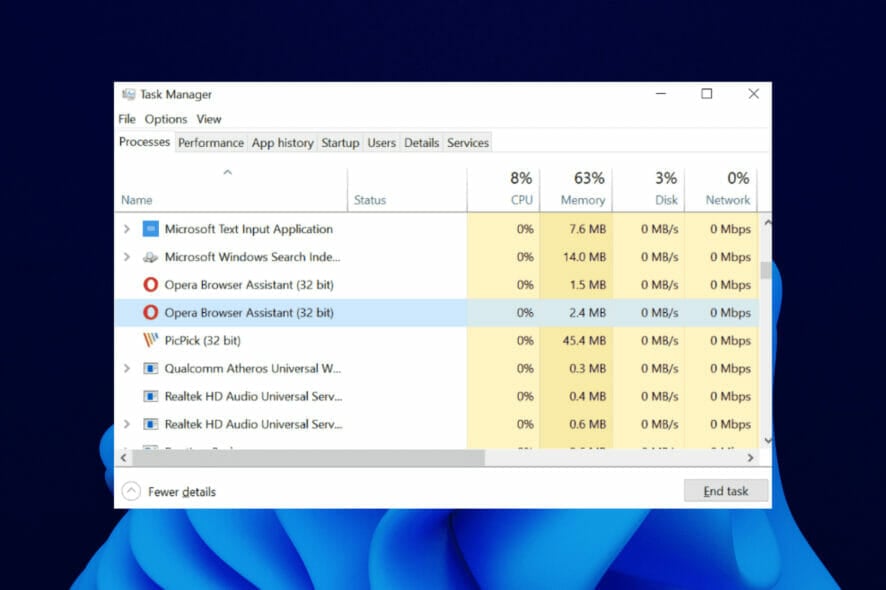
Task: Minimize the Task Manager window
Action: click(x=661, y=94)
